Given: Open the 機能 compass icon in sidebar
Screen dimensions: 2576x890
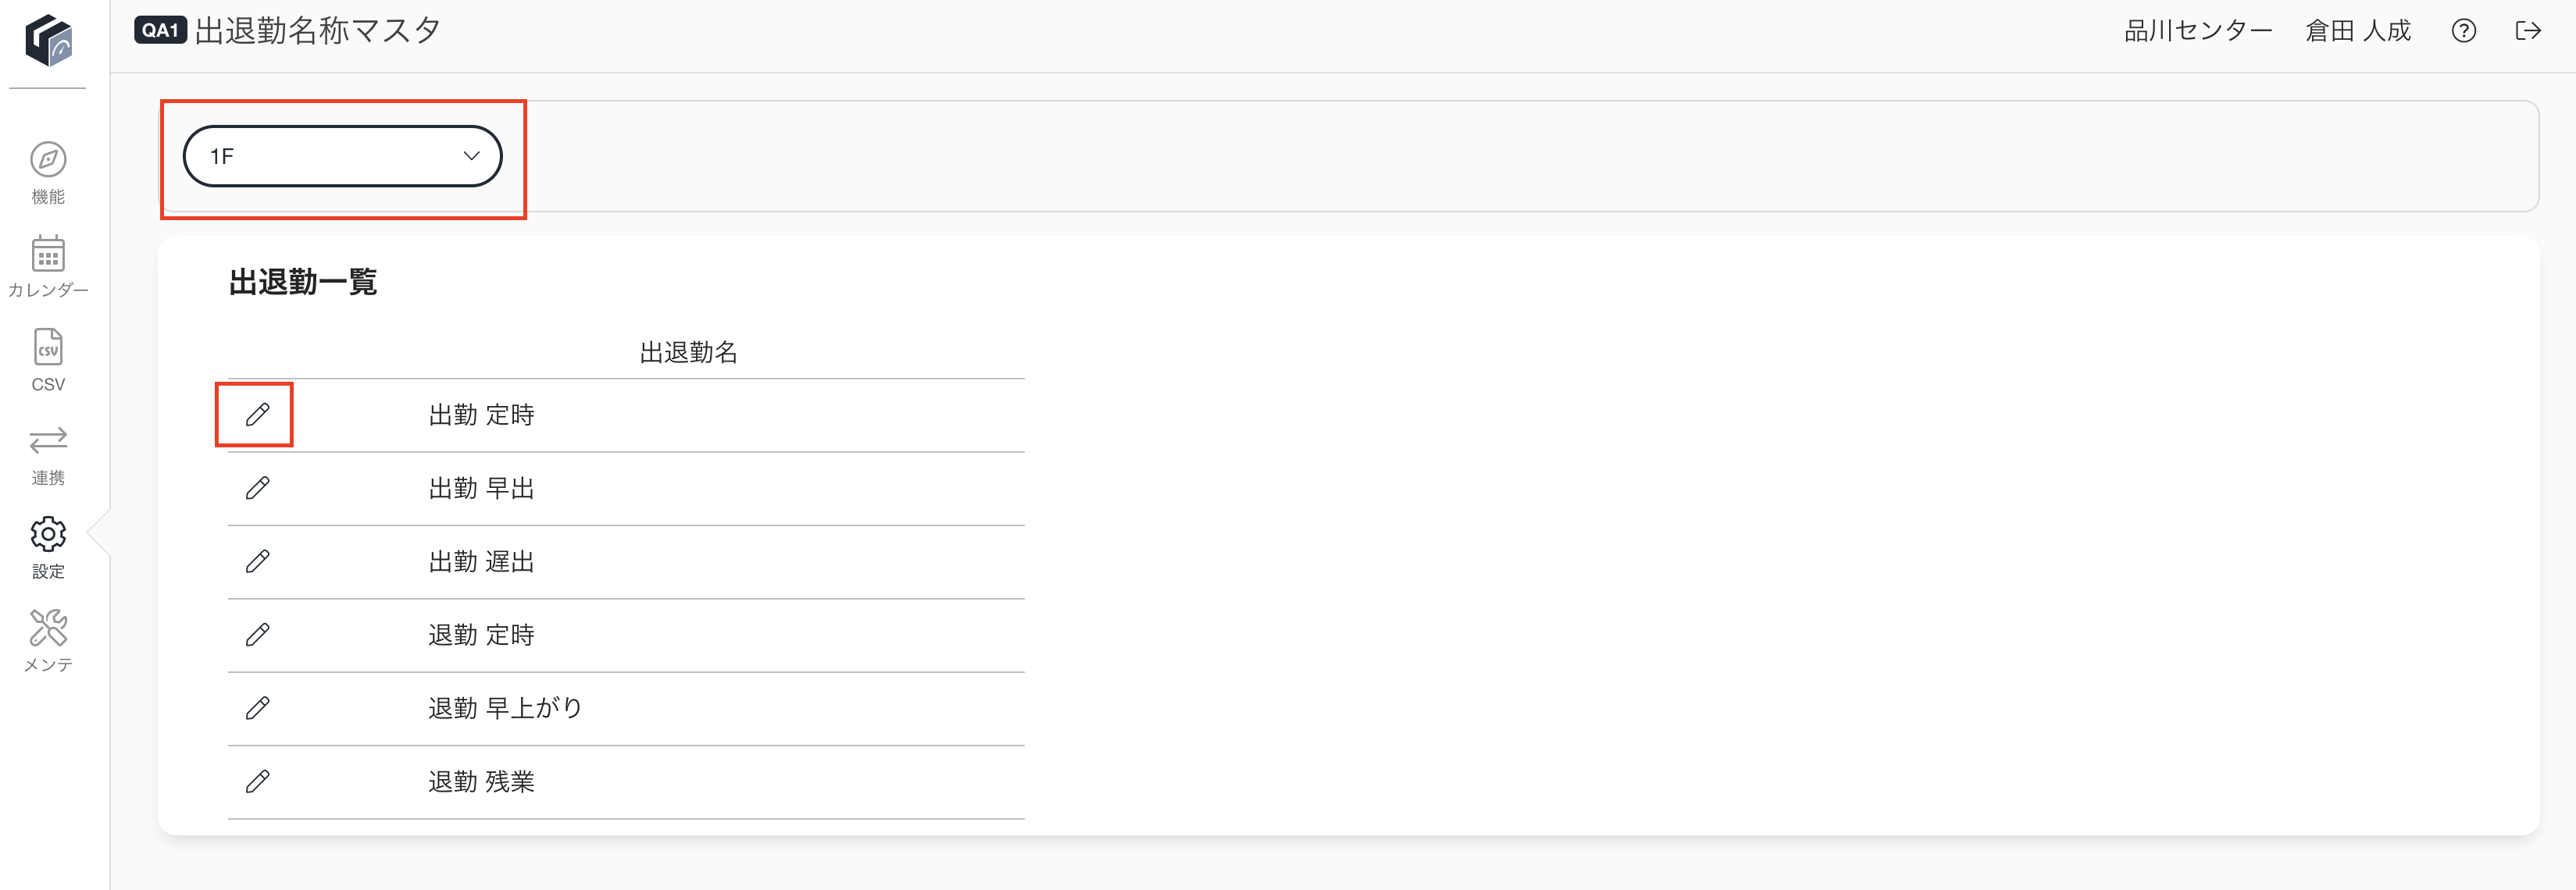Looking at the screenshot, I should click(x=48, y=160).
